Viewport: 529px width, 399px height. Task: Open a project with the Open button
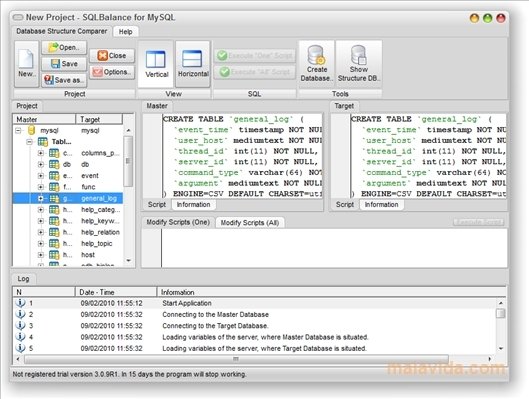pyautogui.click(x=64, y=48)
